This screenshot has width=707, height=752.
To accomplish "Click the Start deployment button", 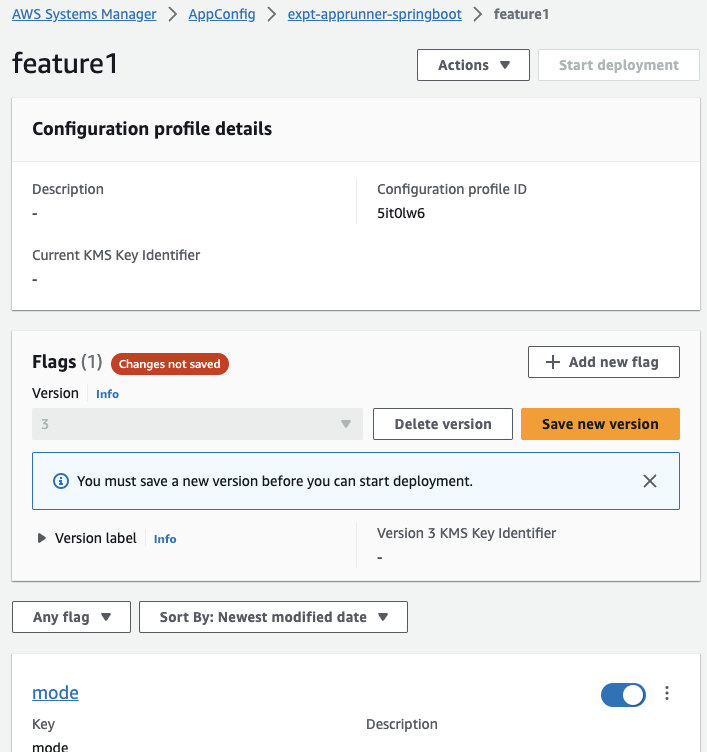I will point(619,65).
